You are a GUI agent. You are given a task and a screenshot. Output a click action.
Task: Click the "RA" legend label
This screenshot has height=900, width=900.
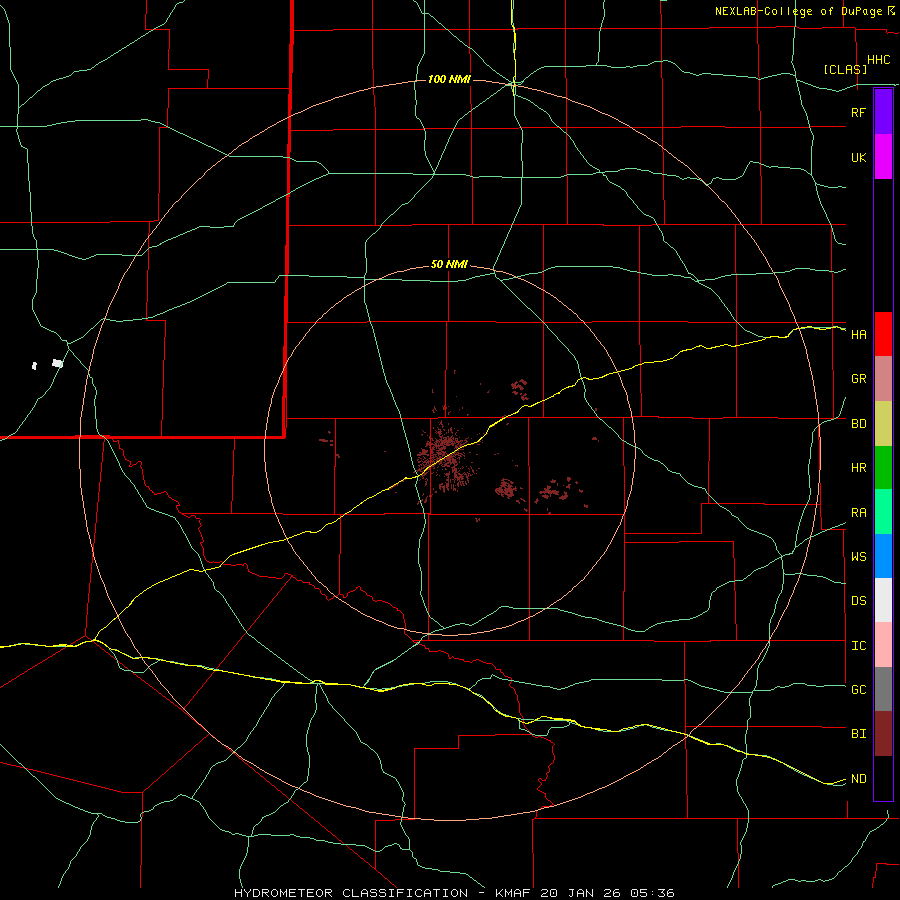[858, 513]
